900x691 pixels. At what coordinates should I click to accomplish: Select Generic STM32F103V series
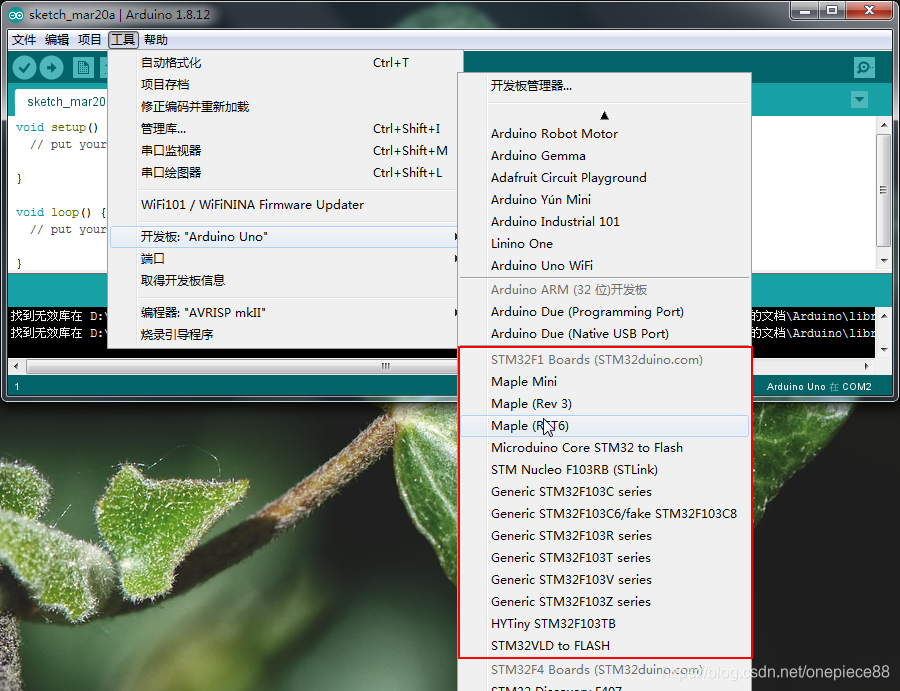[604, 580]
